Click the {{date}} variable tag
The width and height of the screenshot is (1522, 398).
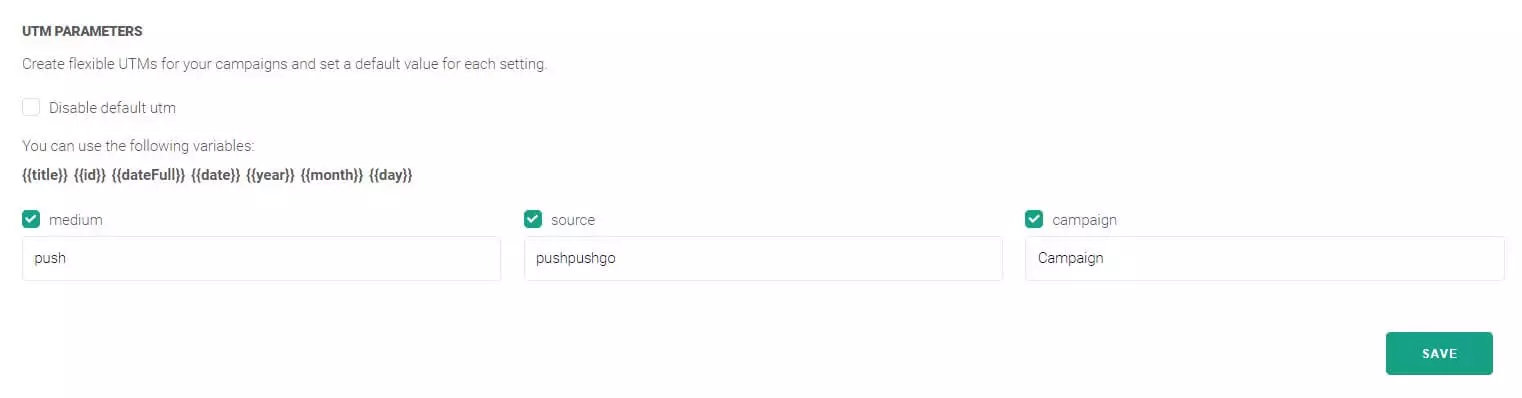pyautogui.click(x=216, y=175)
